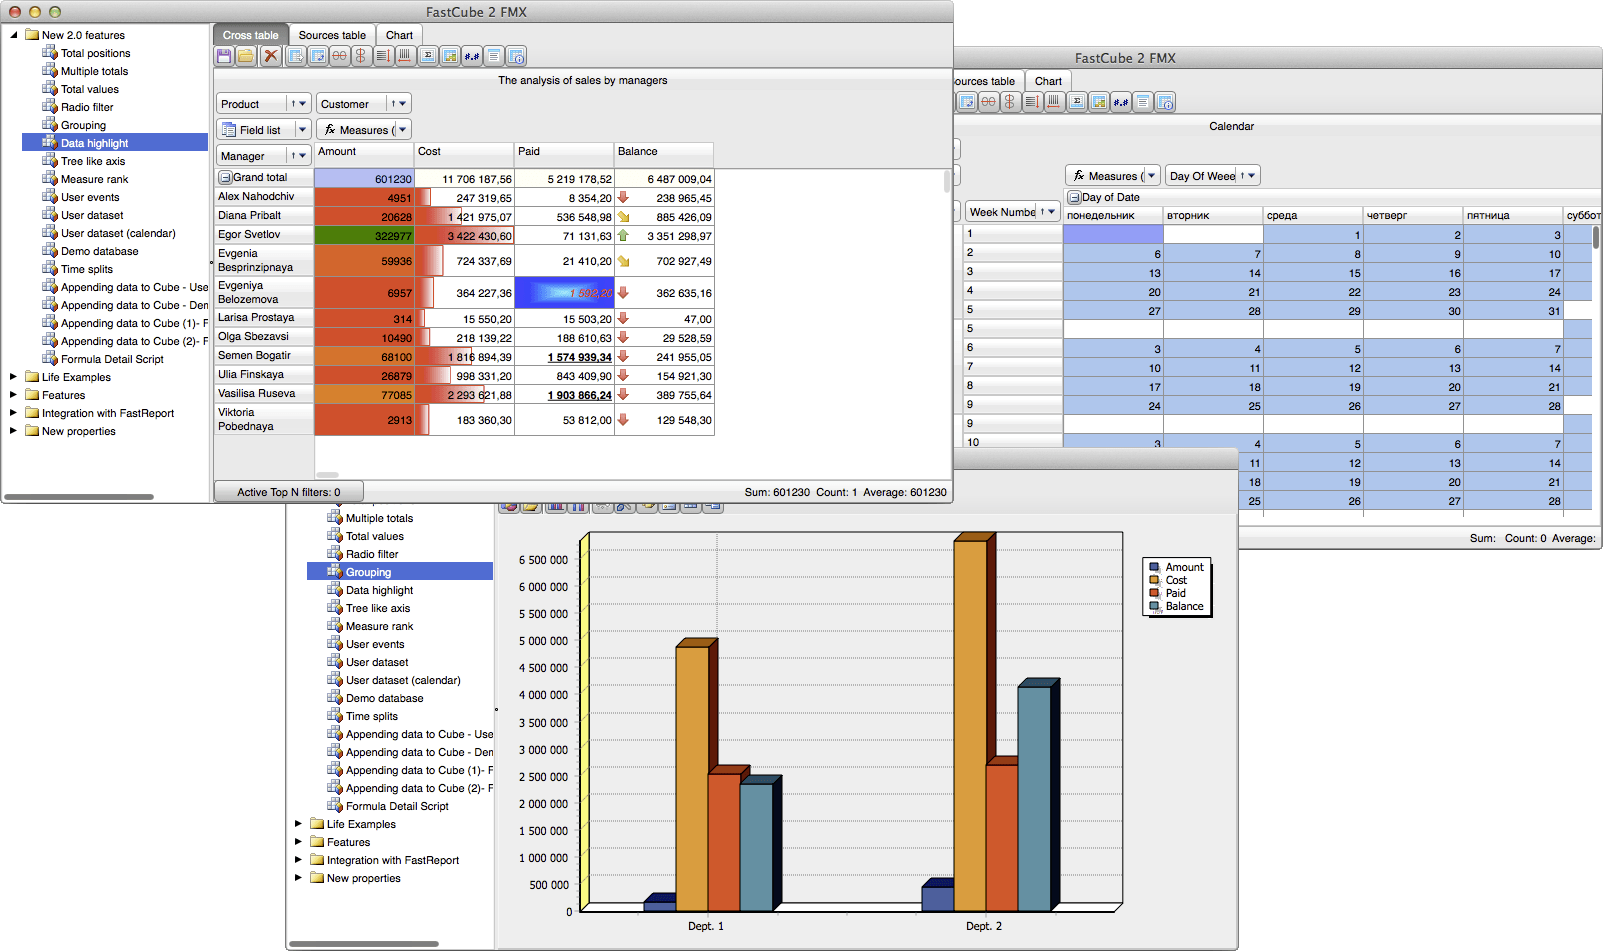1603x951 pixels.
Task: Click the table info icon in the sales analysis window
Action: coord(516,56)
